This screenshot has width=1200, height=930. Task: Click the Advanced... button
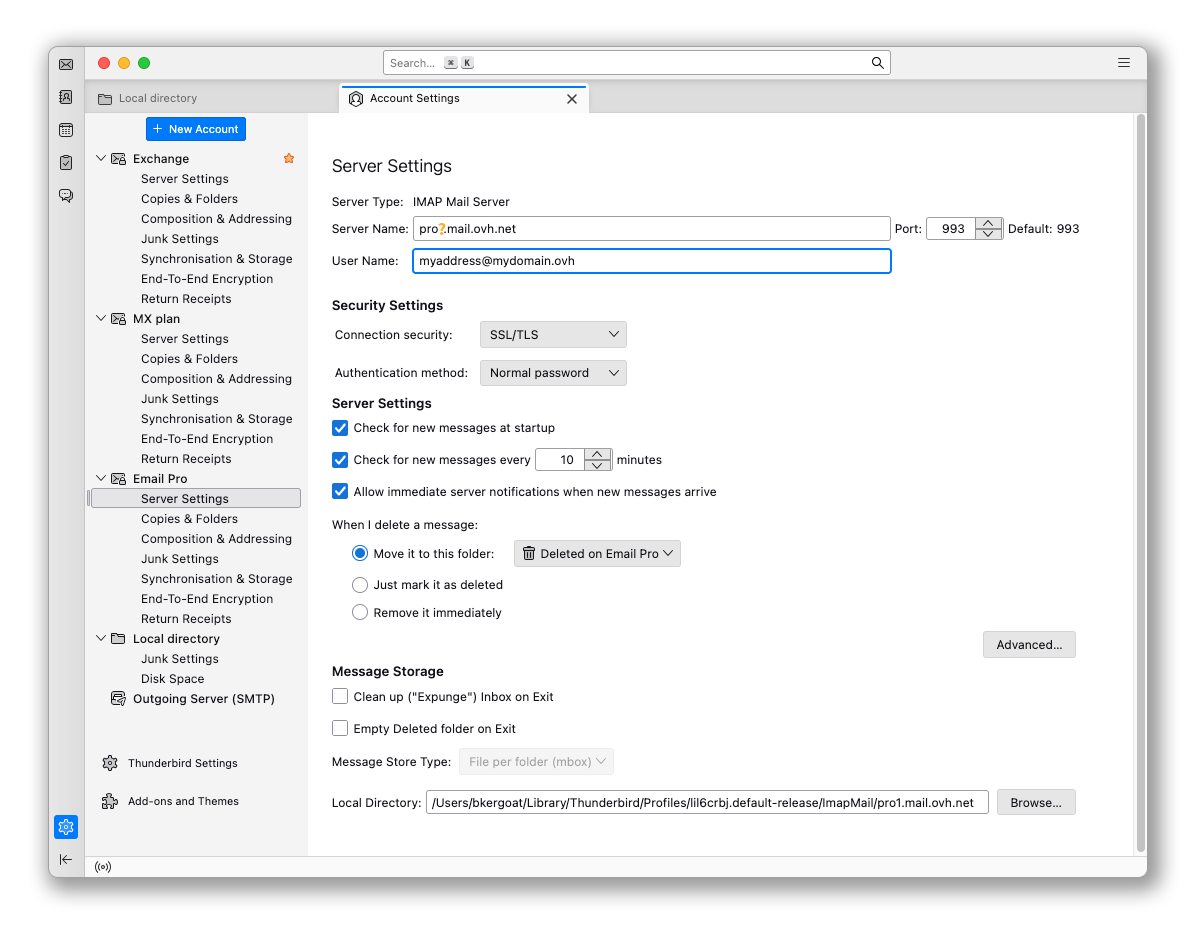click(x=1029, y=645)
